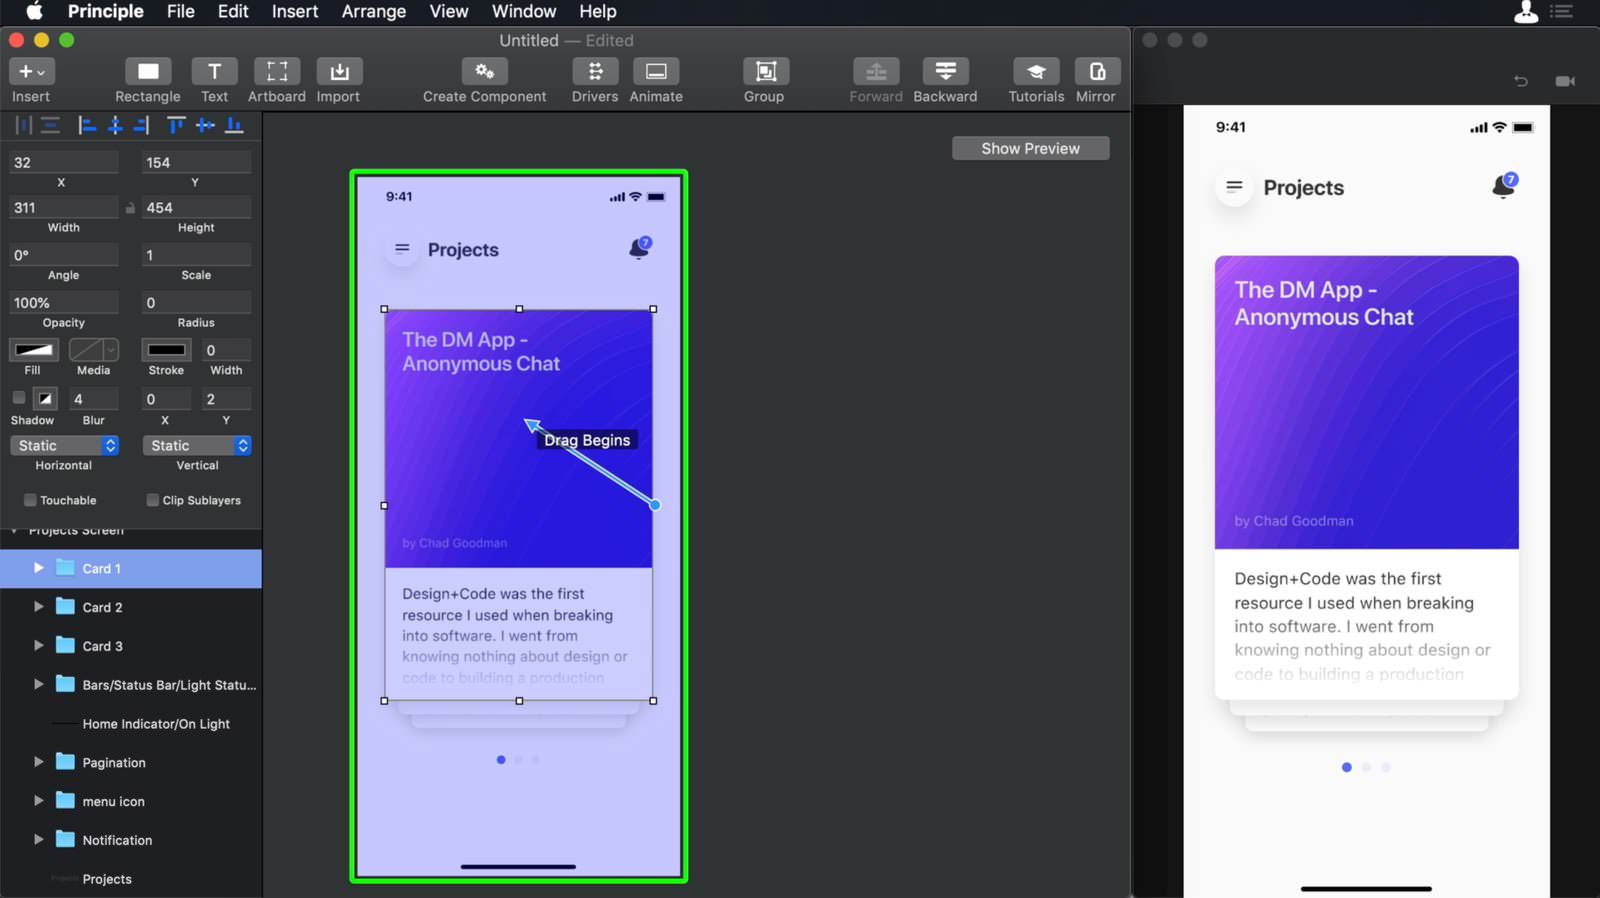Expand the Notification layer group

pos(38,840)
